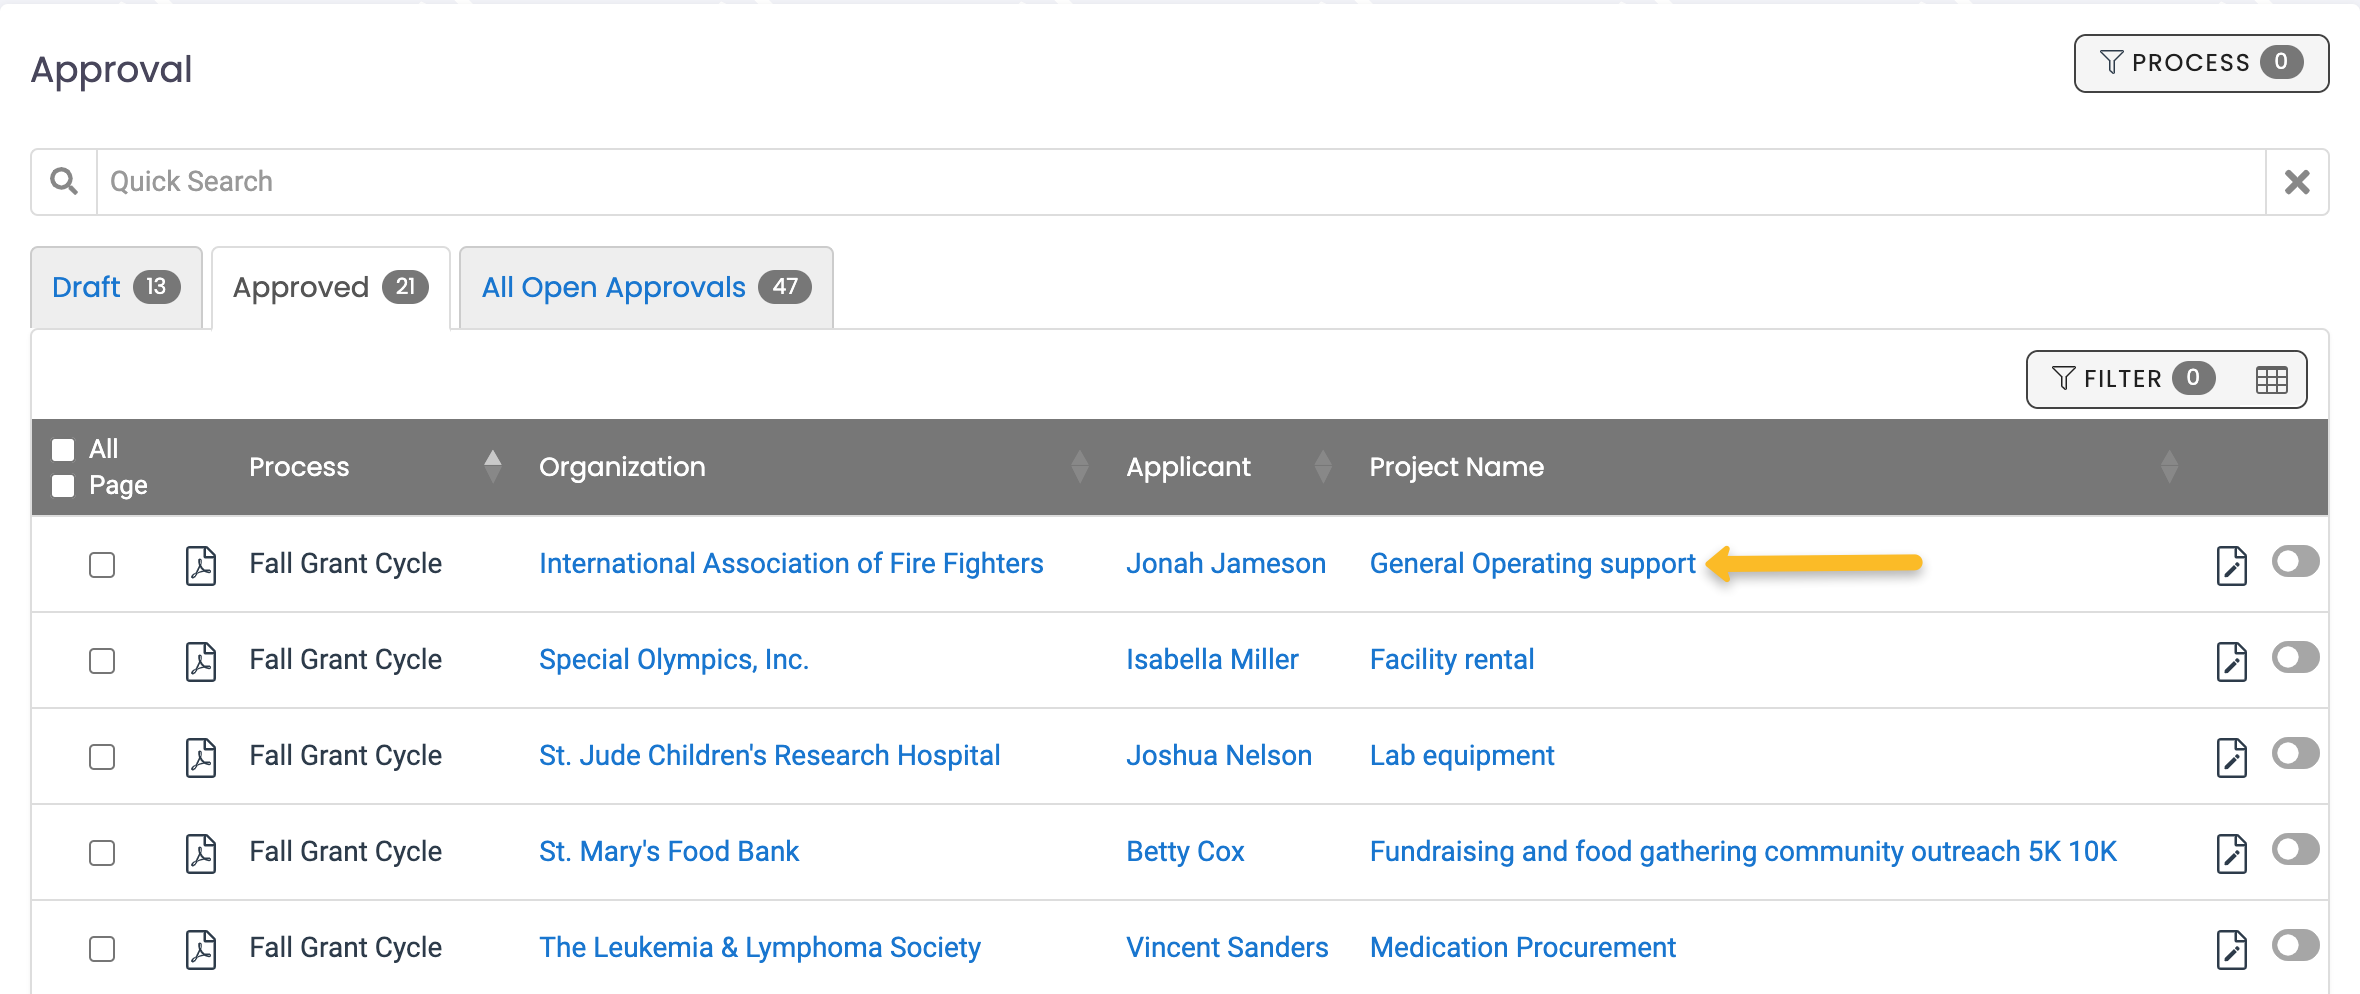Click the magnifying glass search icon
2360x994 pixels.
tap(63, 181)
